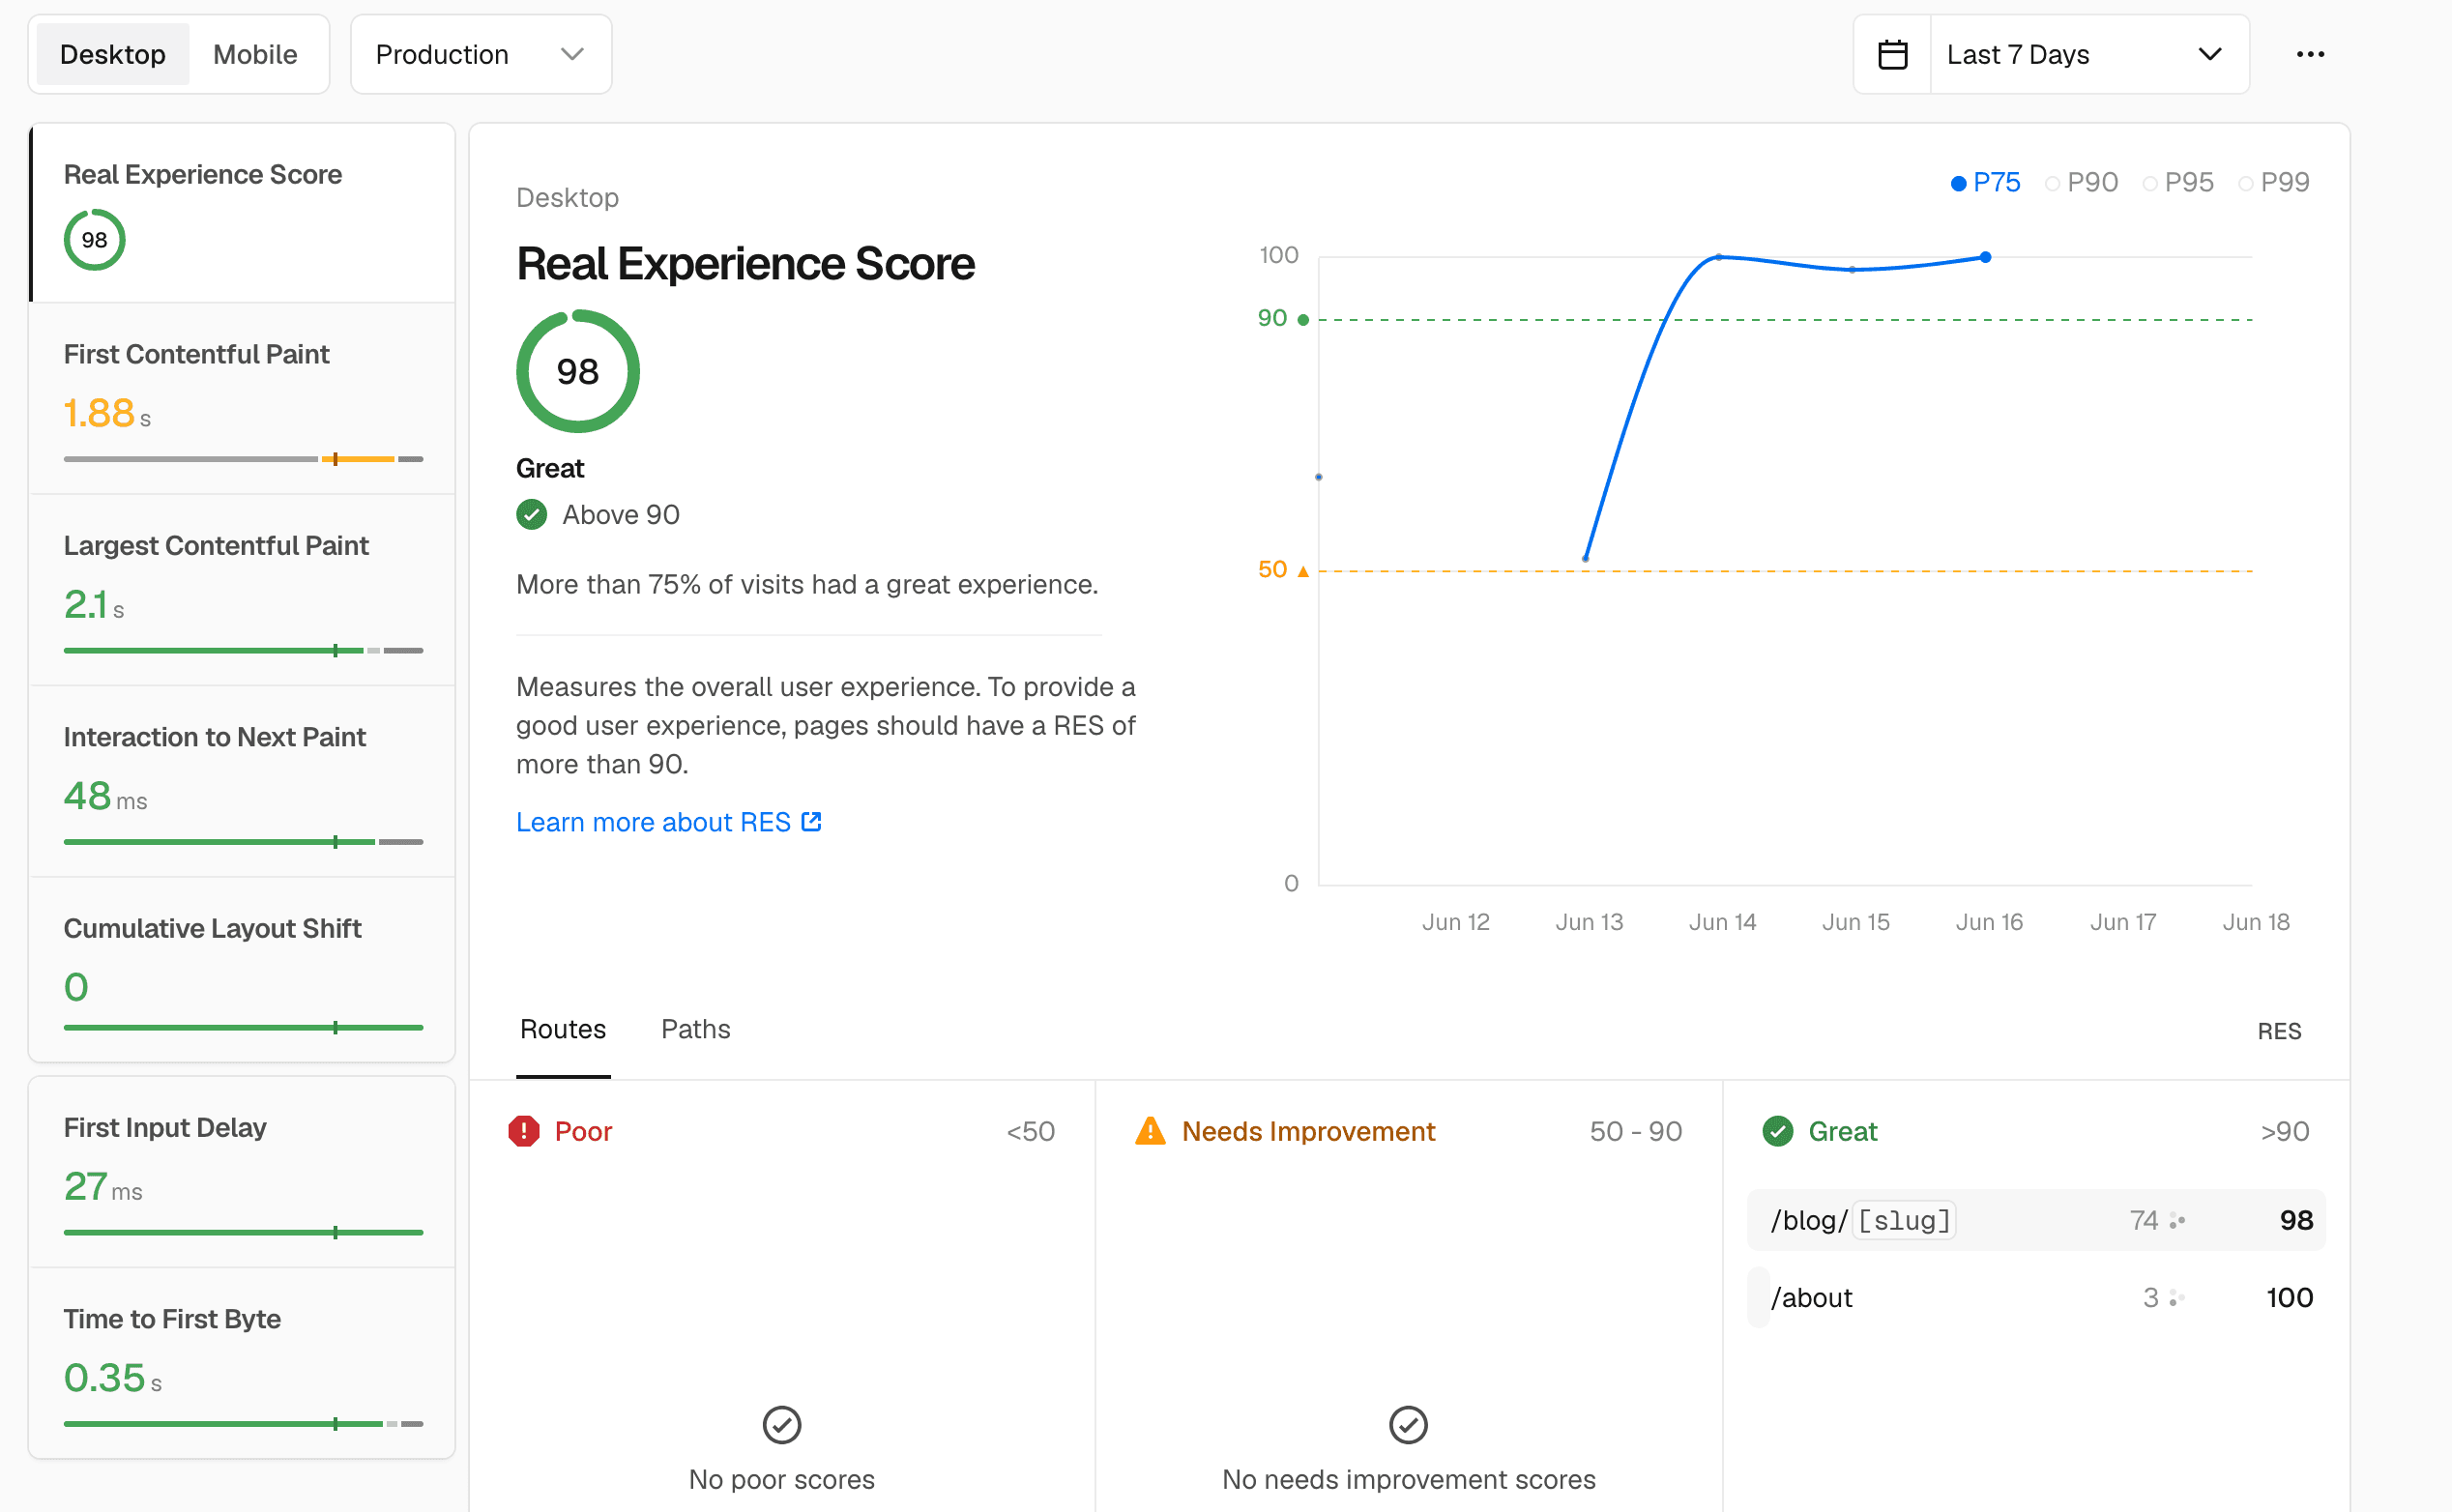
Task: Select the P75 percentile option
Action: click(1986, 182)
